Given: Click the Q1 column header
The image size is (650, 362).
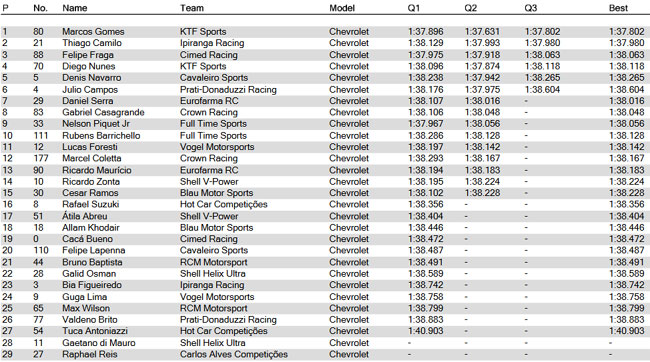Looking at the screenshot, I should 414,8.
